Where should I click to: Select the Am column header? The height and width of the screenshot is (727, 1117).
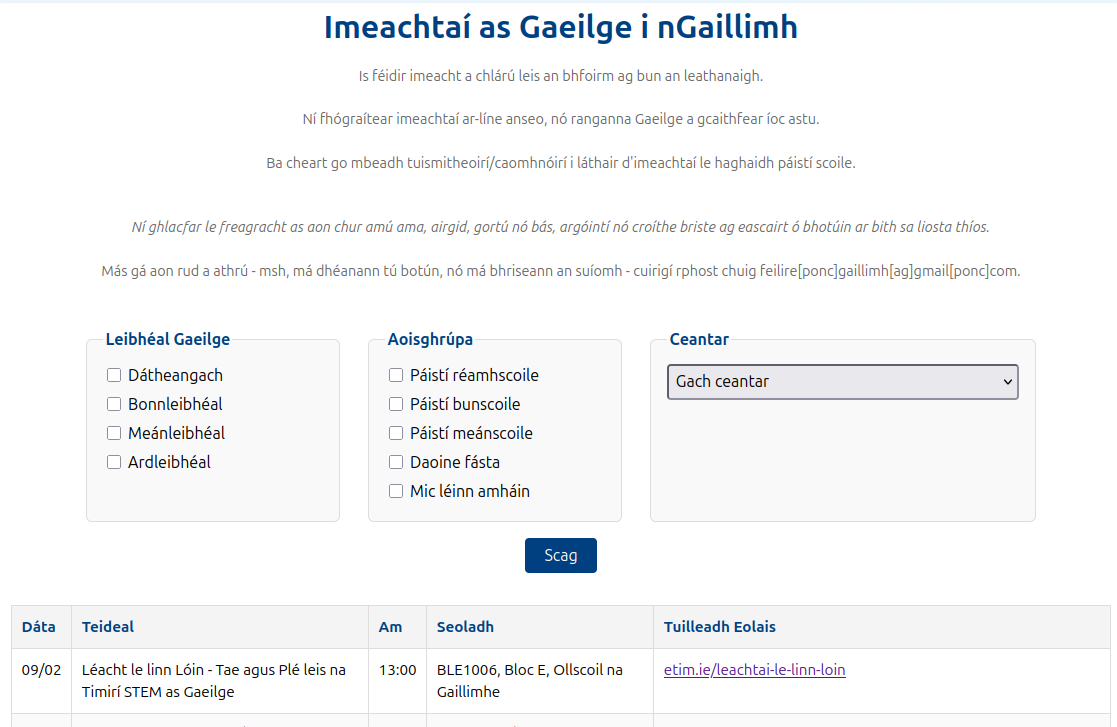pos(390,627)
